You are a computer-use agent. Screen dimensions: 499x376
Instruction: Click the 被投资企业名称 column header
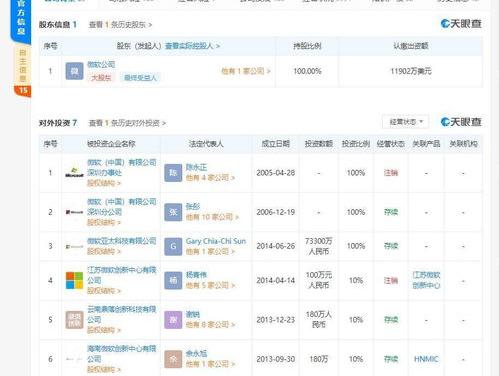point(111,144)
